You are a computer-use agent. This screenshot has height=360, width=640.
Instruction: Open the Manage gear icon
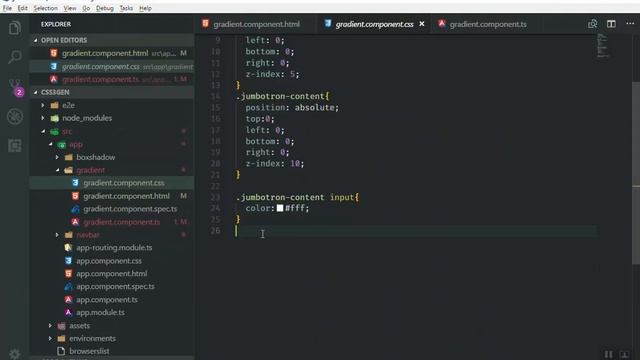tap(15, 353)
